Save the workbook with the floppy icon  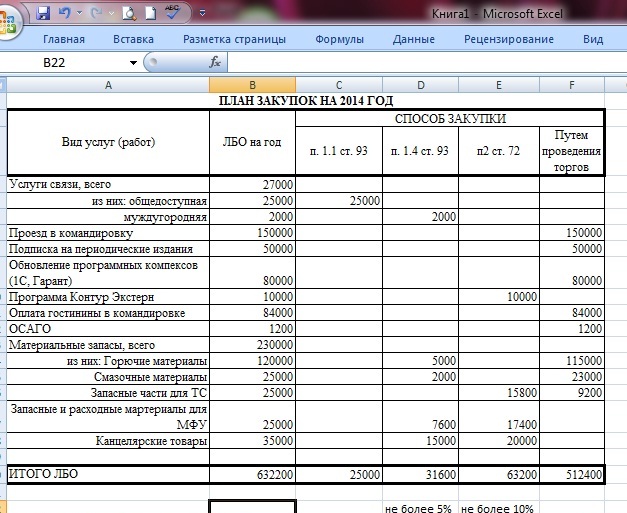(43, 14)
